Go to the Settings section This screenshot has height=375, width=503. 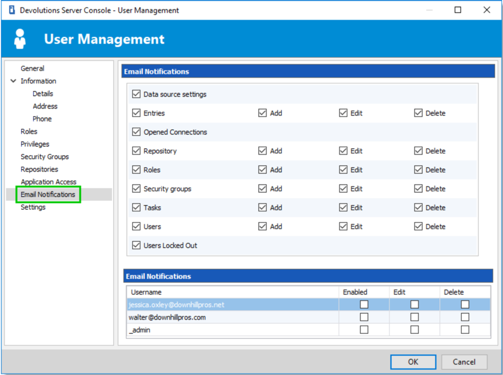point(33,207)
